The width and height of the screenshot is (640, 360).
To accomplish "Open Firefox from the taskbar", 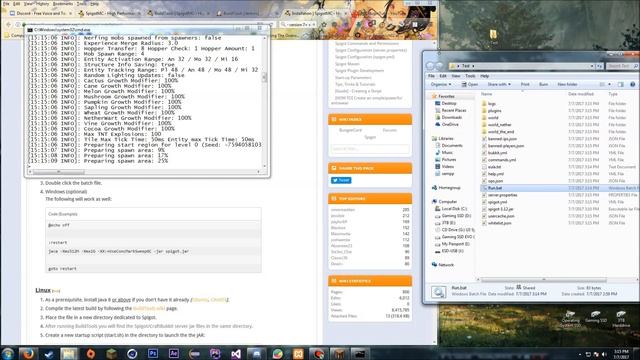I will [x=28, y=353].
